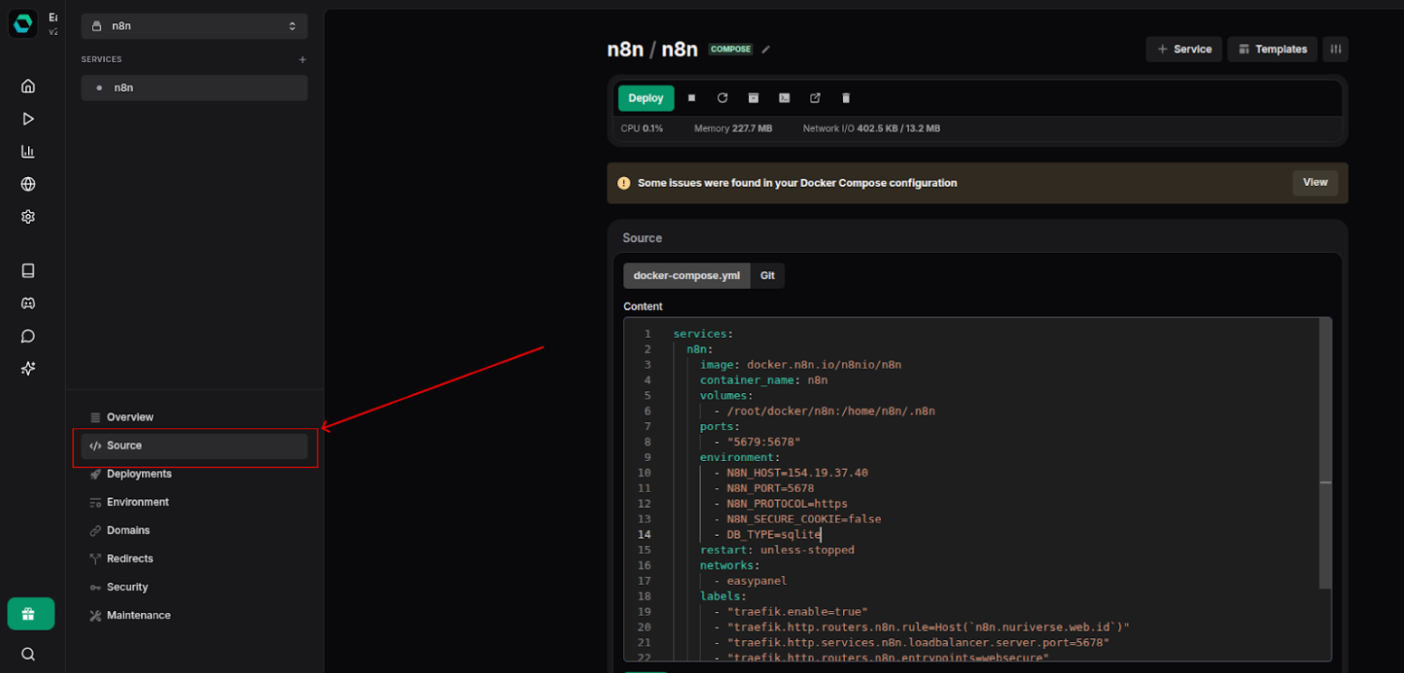This screenshot has width=1404, height=673.
Task: Click the 'image: docker.n8n.io/n8nio/n8n' line
Action: coord(800,365)
